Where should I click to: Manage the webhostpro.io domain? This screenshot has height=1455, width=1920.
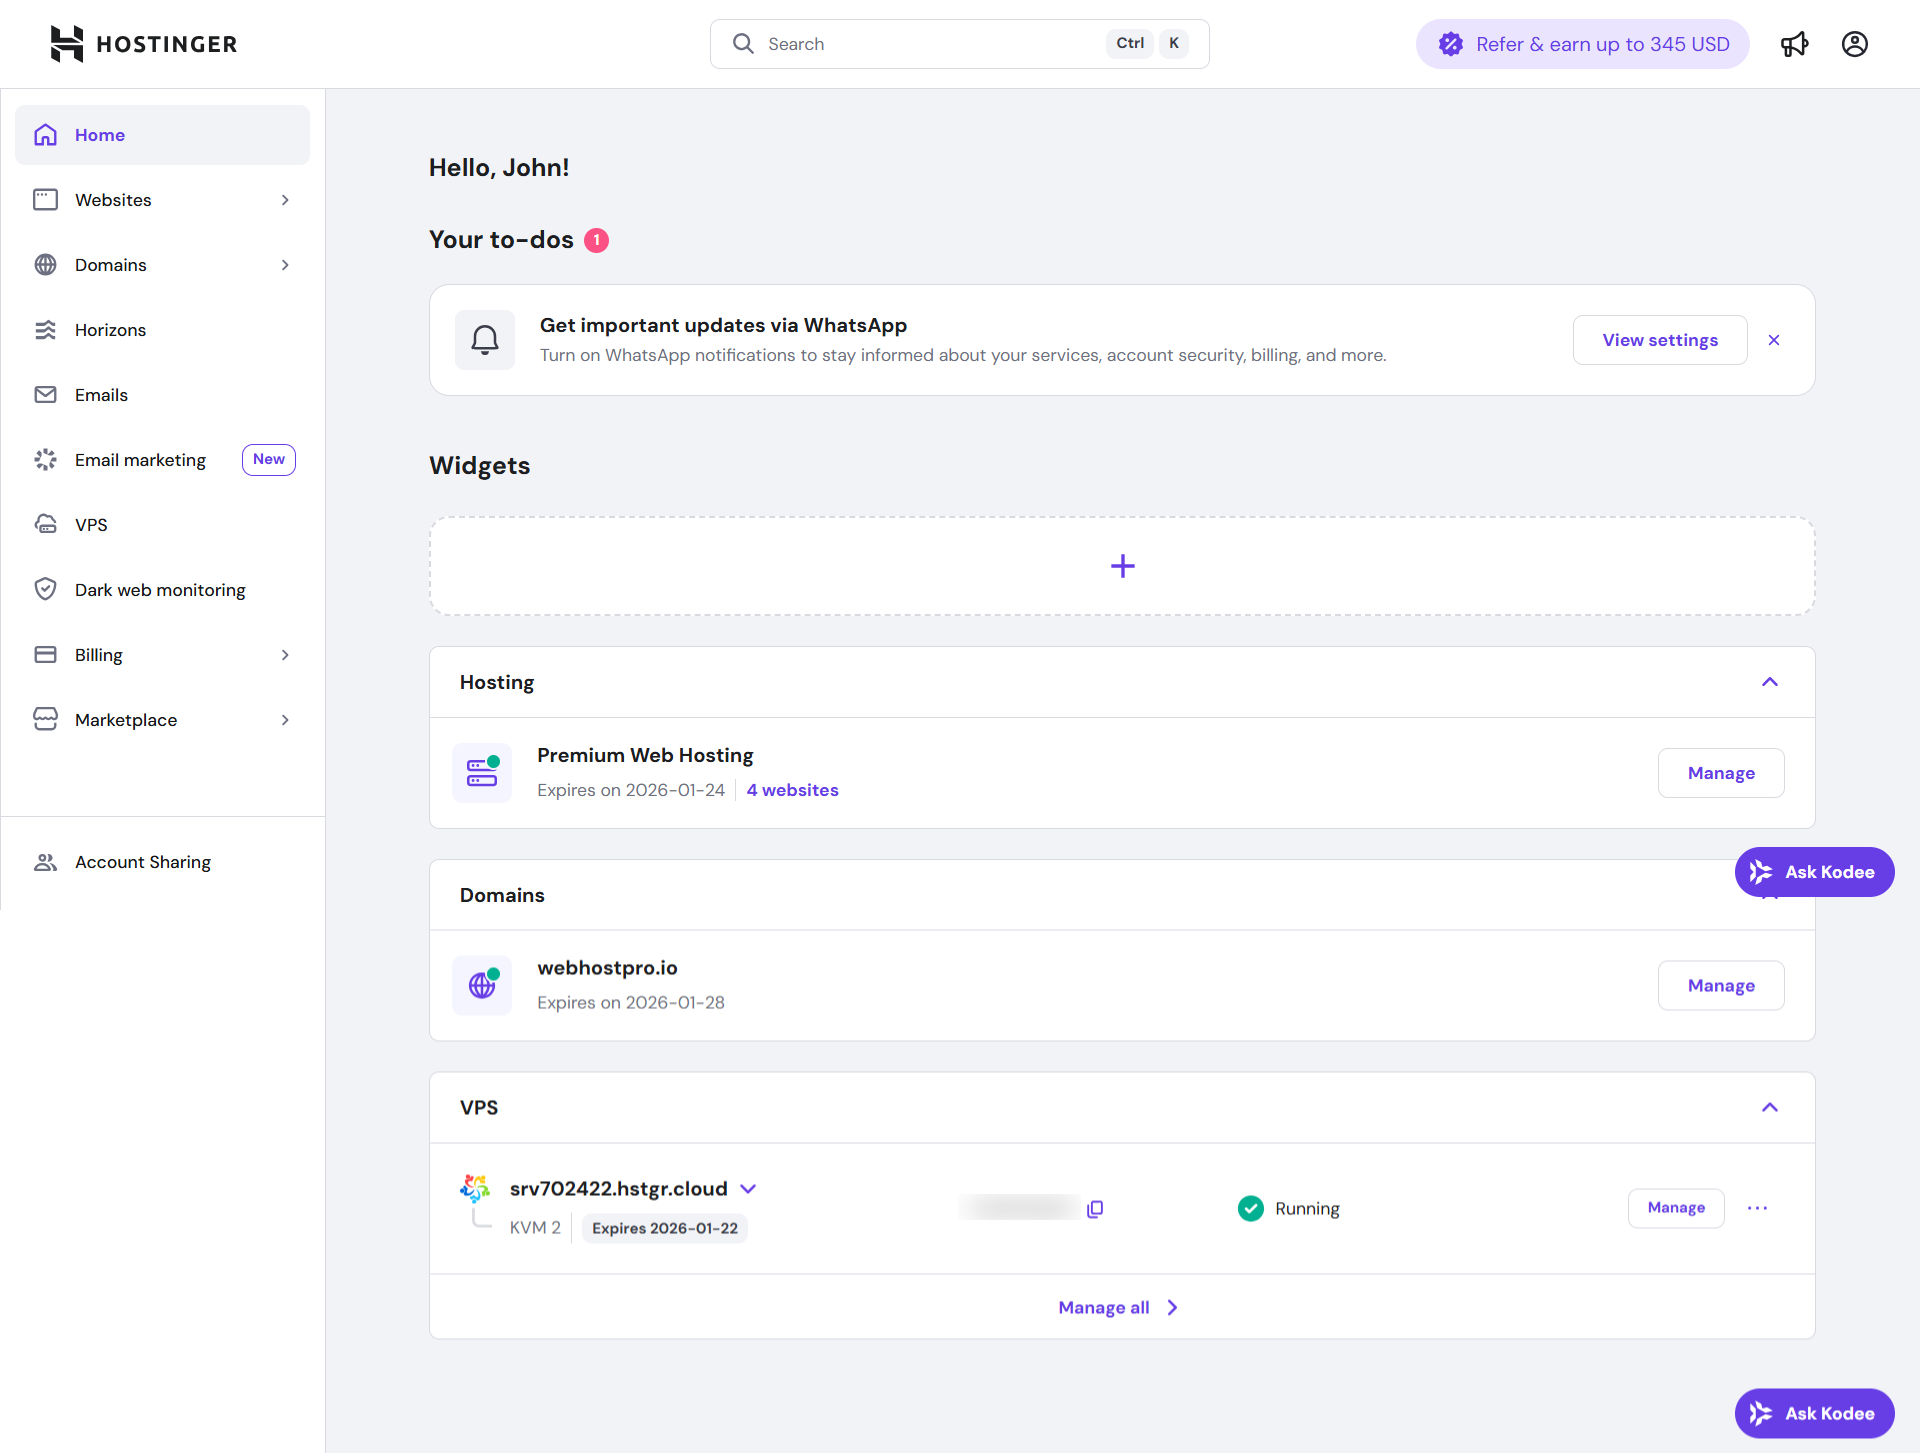[1721, 986]
